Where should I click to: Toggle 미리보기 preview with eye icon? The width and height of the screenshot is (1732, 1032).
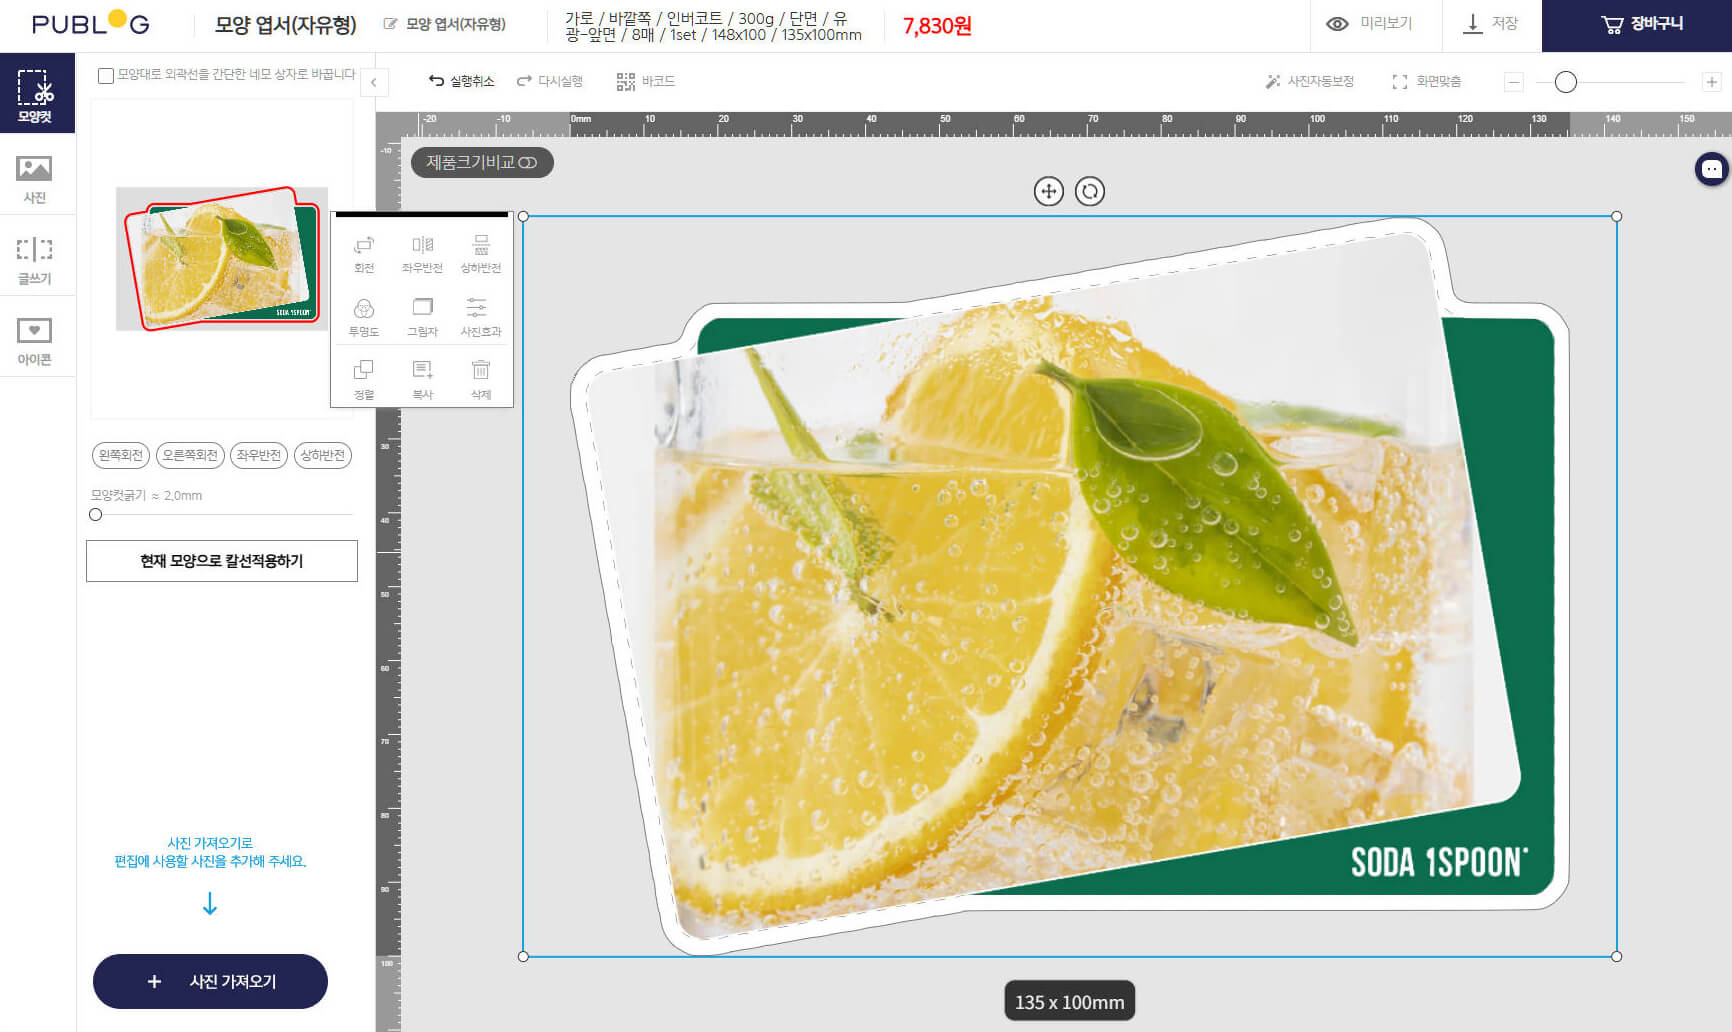point(1369,24)
